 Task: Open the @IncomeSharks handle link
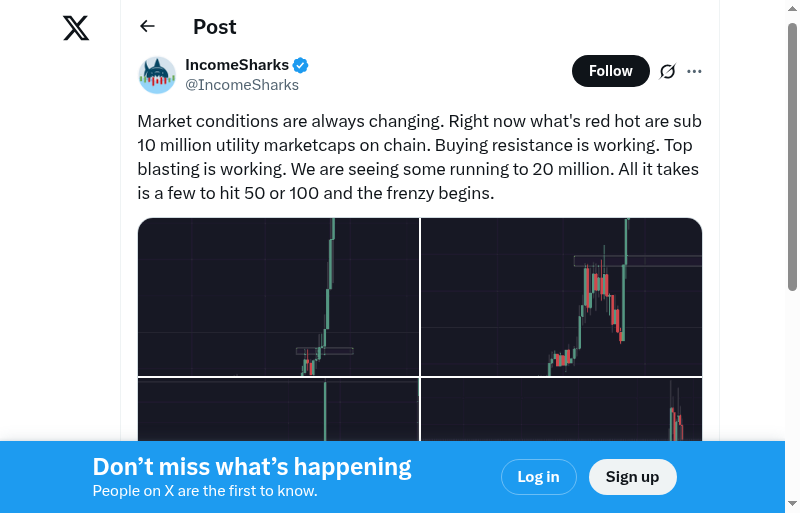(241, 85)
